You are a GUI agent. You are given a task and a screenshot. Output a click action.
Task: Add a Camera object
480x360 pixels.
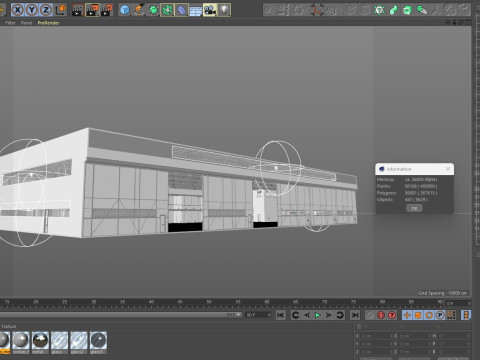pyautogui.click(x=210, y=10)
